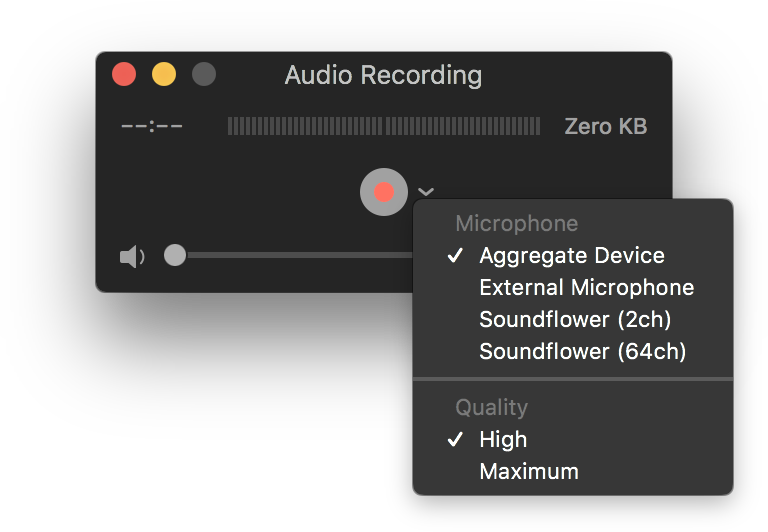Screen dimensions: 768x532
Task: Open the options chevron beside record button
Action: [x=426, y=192]
